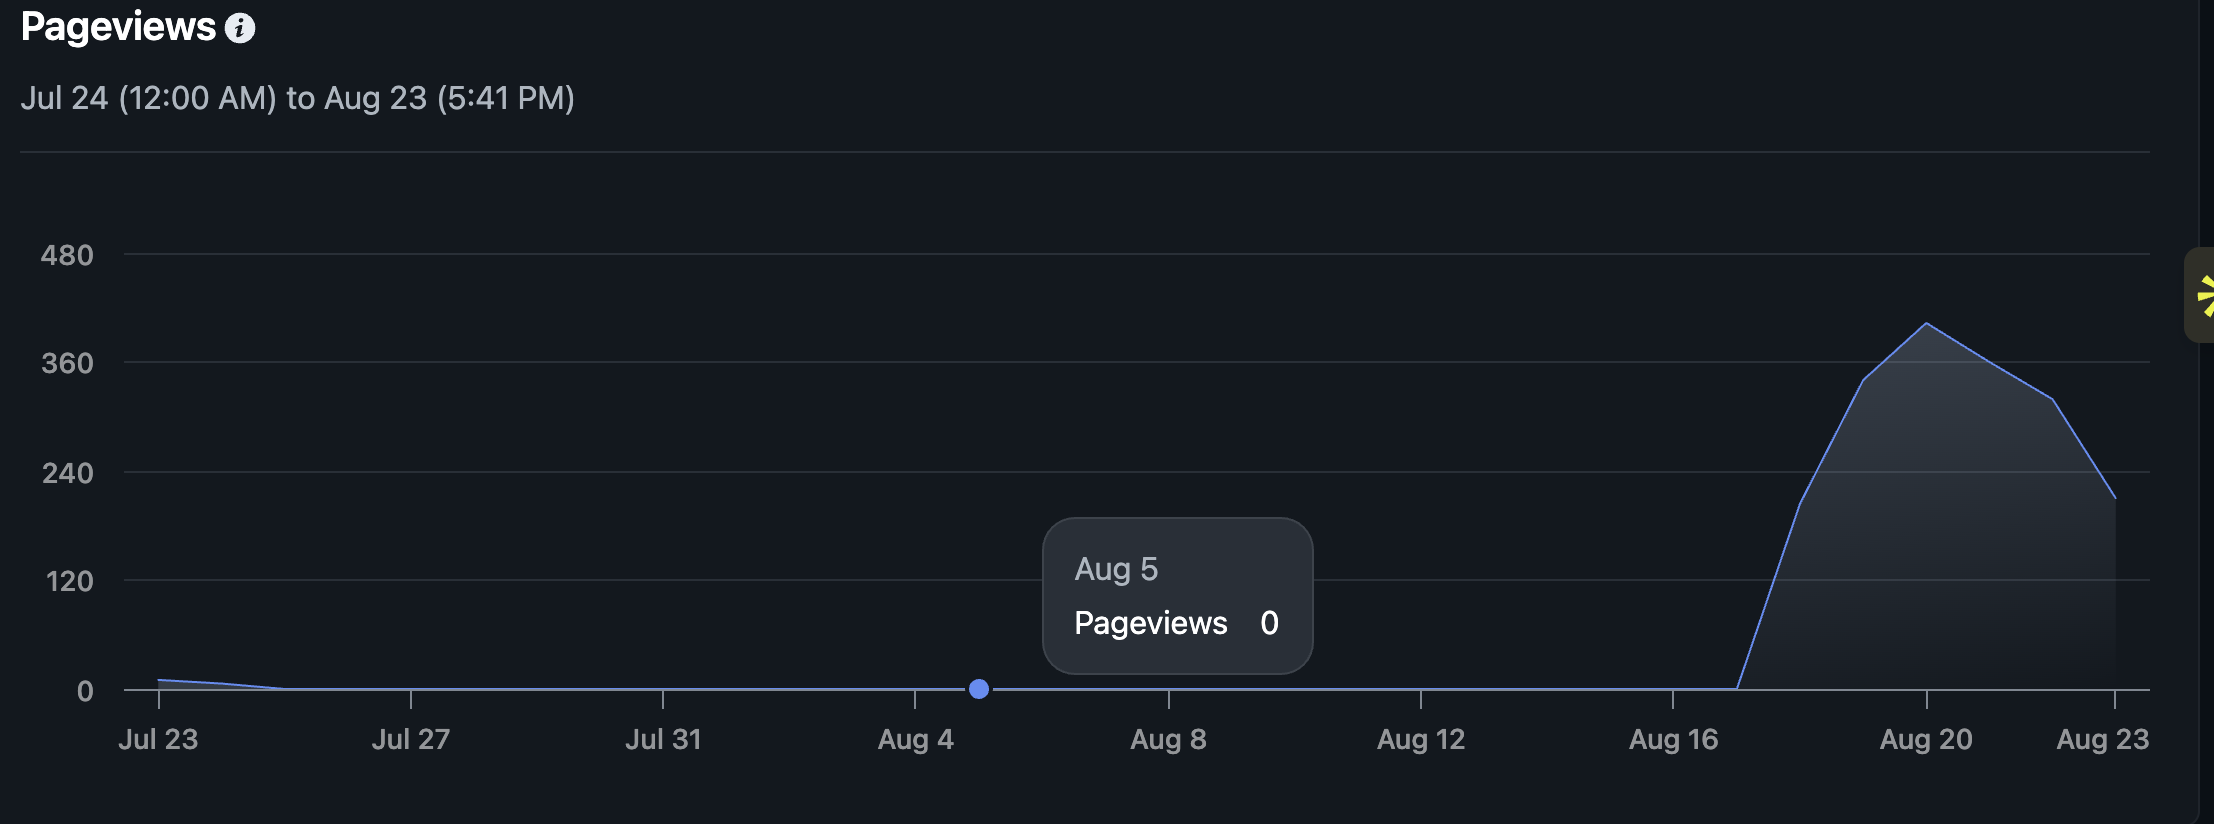
Task: Click the 0 y-axis label
Action: tap(85, 691)
